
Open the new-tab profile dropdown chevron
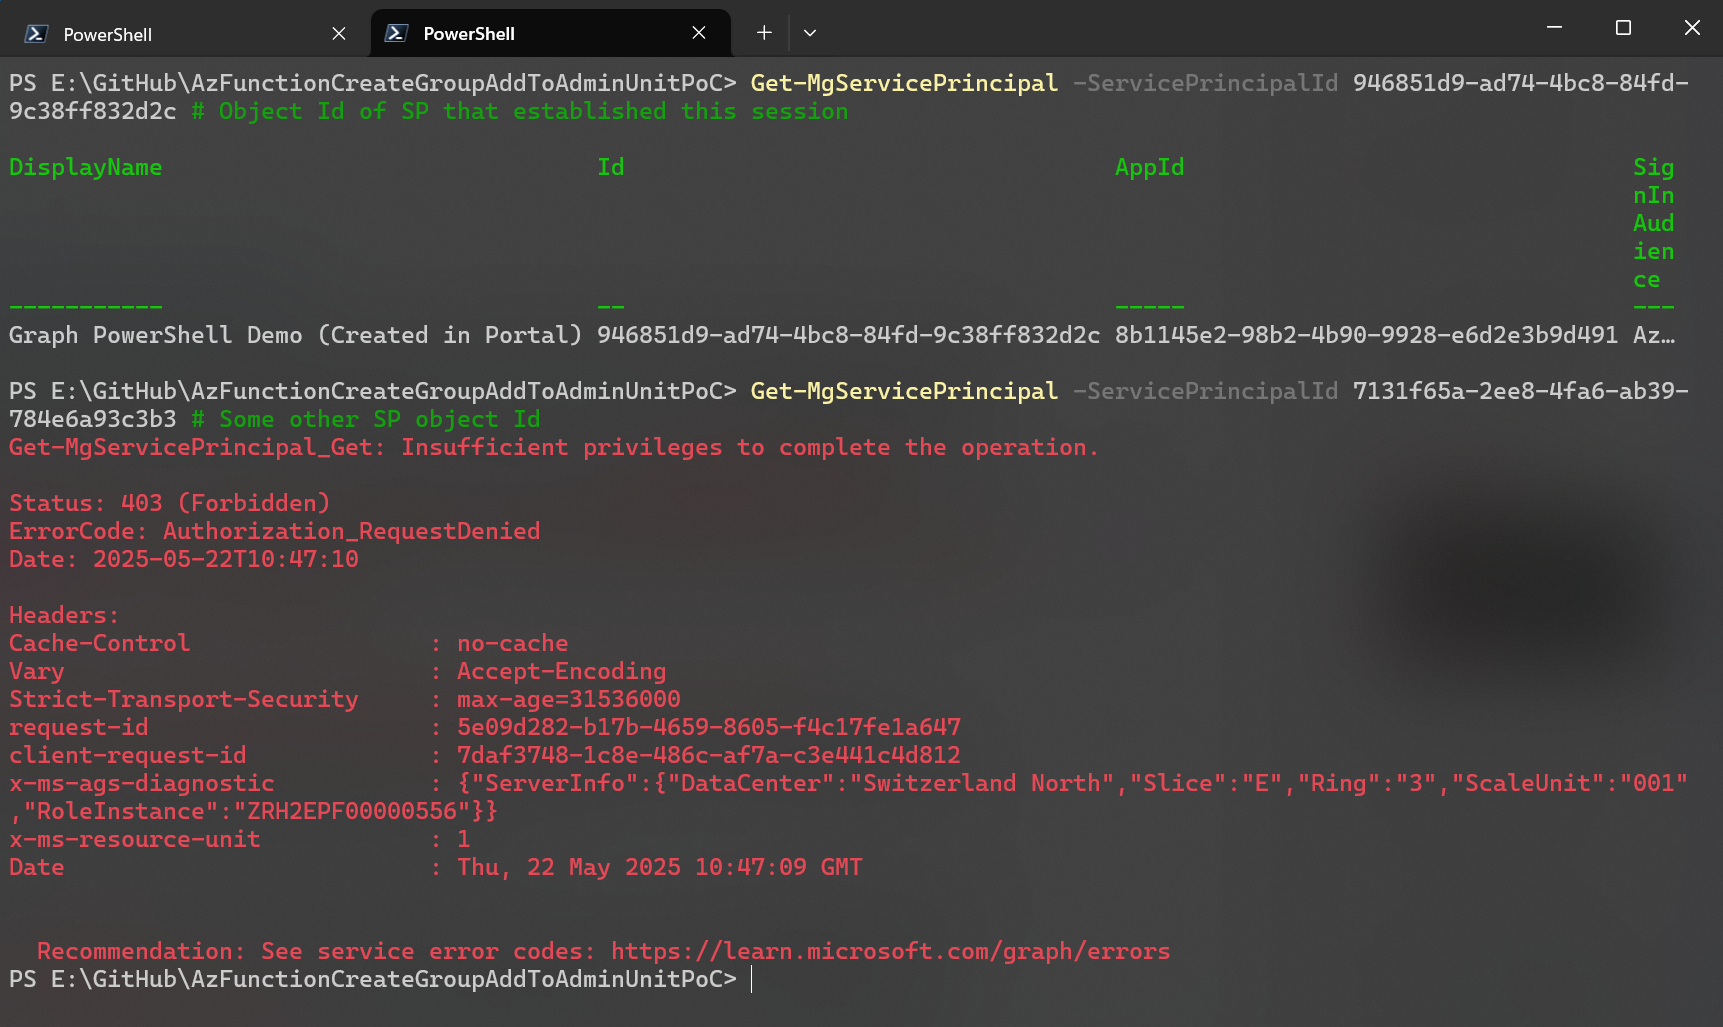tap(810, 33)
